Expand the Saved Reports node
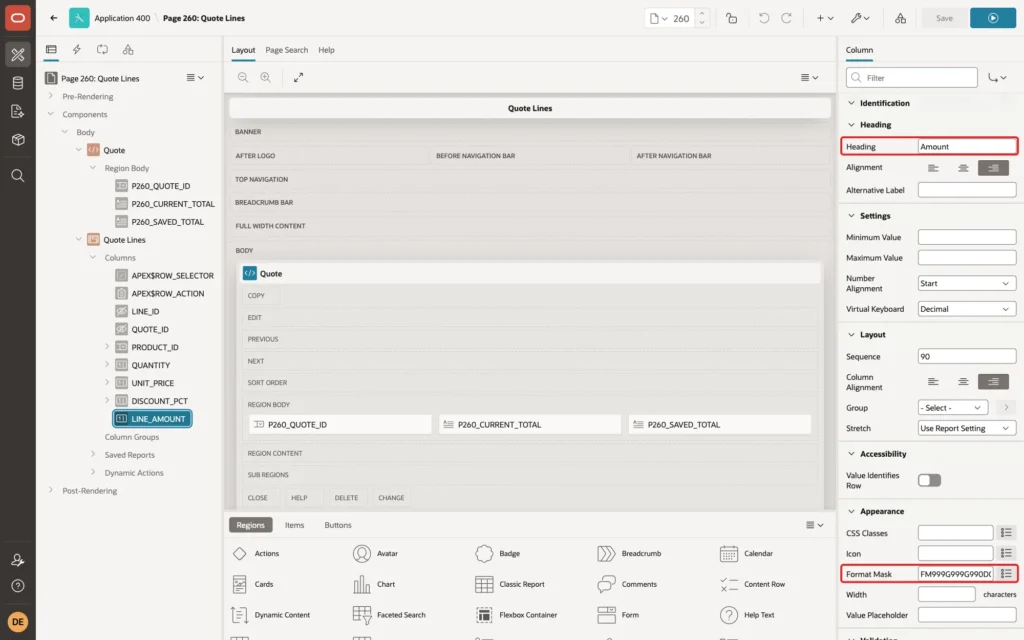Image resolution: width=1024 pixels, height=640 pixels. click(93, 455)
